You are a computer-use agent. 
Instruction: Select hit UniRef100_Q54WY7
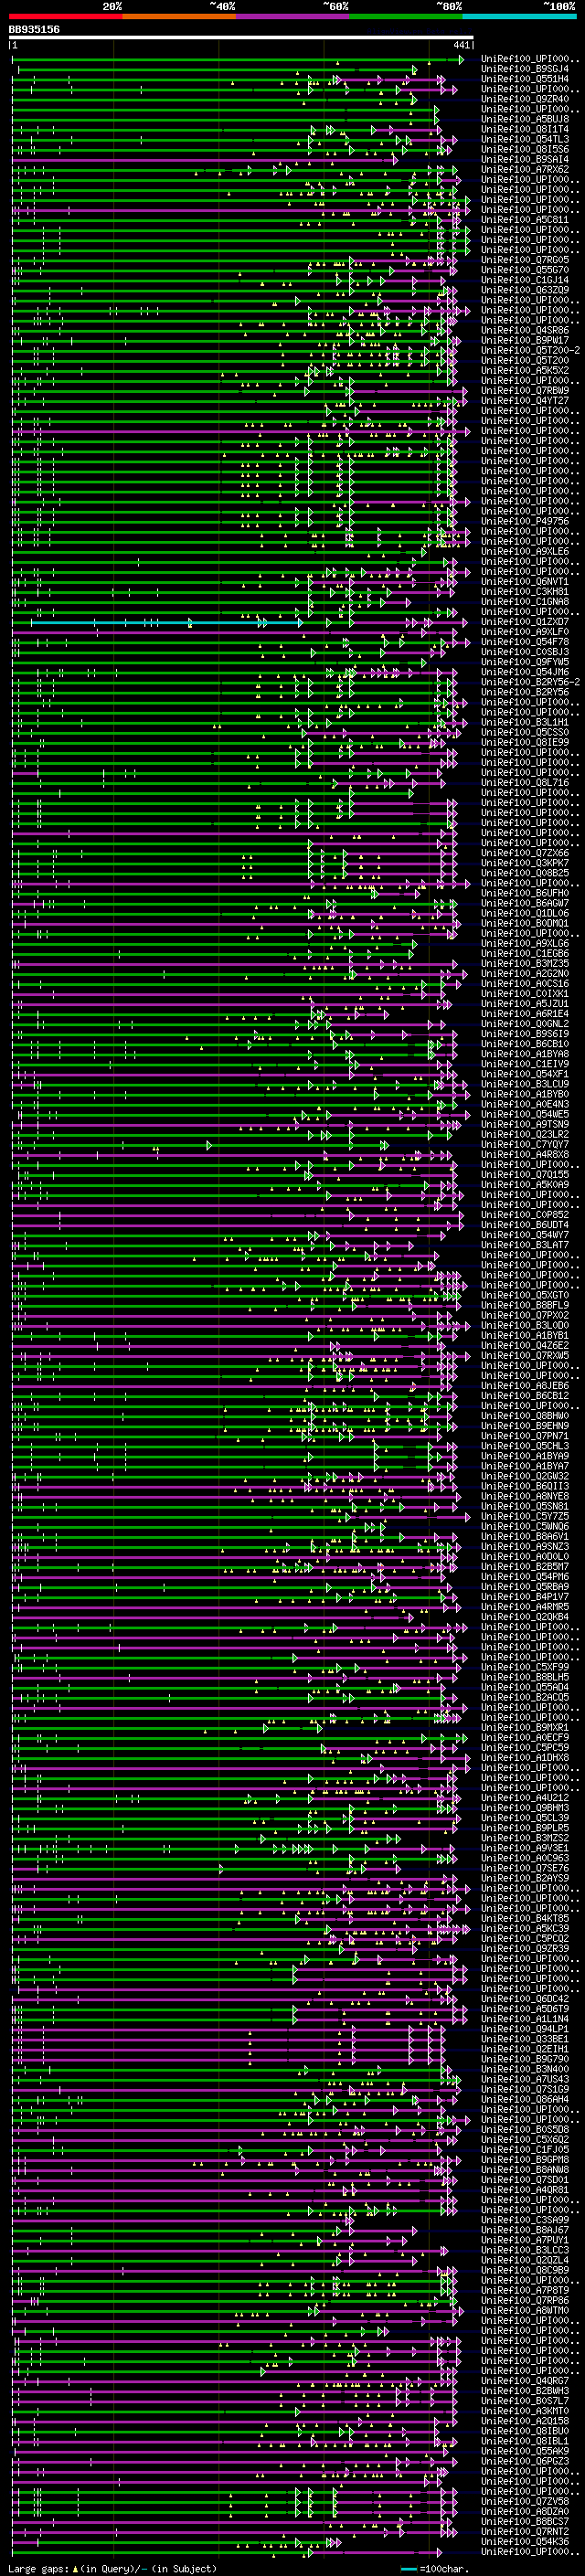coord(525,1235)
